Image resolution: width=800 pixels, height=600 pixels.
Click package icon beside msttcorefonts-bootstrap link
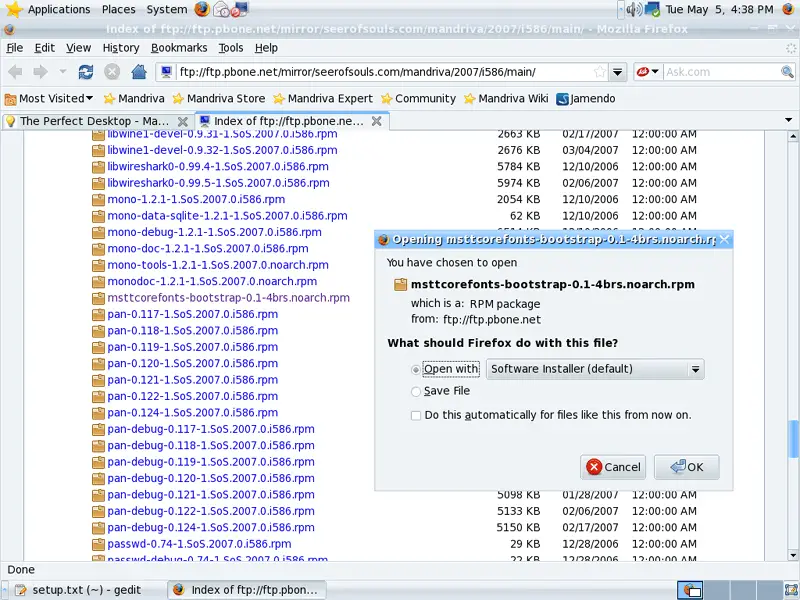(x=98, y=298)
